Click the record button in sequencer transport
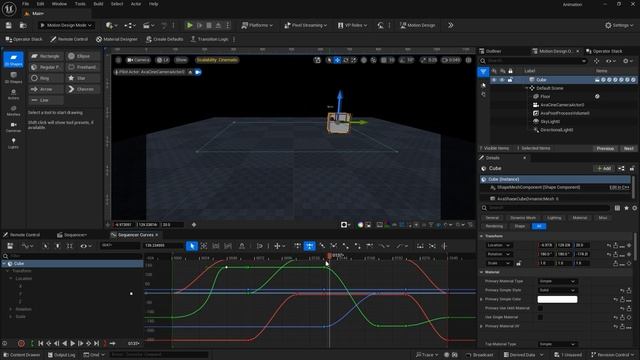This screenshot has height=360, width=640. coord(21,344)
